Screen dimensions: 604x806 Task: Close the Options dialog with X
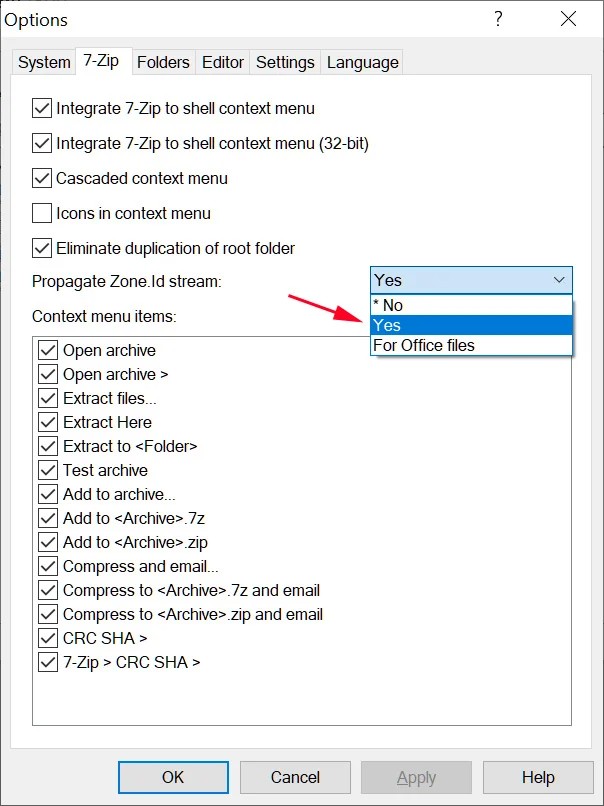(568, 20)
